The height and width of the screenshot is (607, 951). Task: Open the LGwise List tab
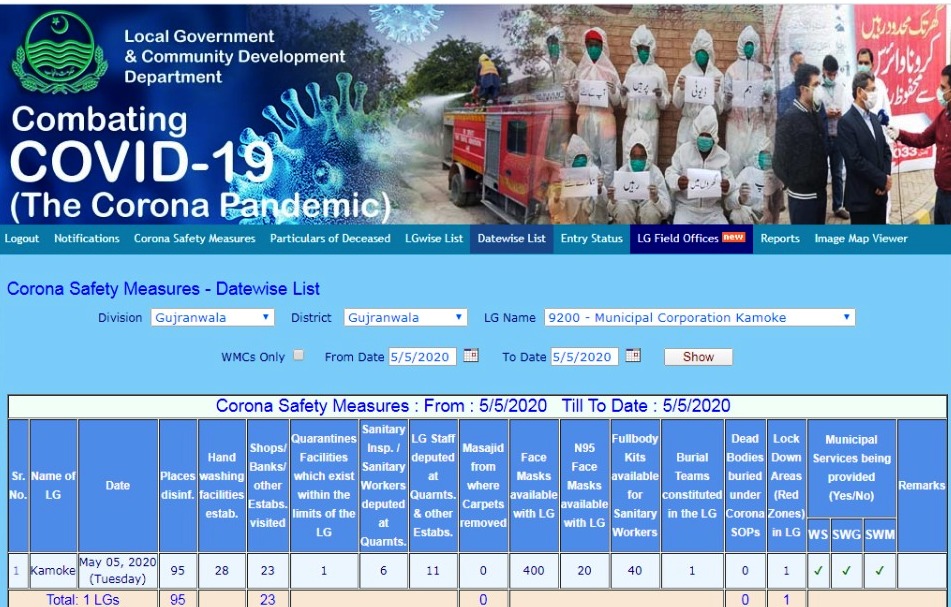[434, 238]
